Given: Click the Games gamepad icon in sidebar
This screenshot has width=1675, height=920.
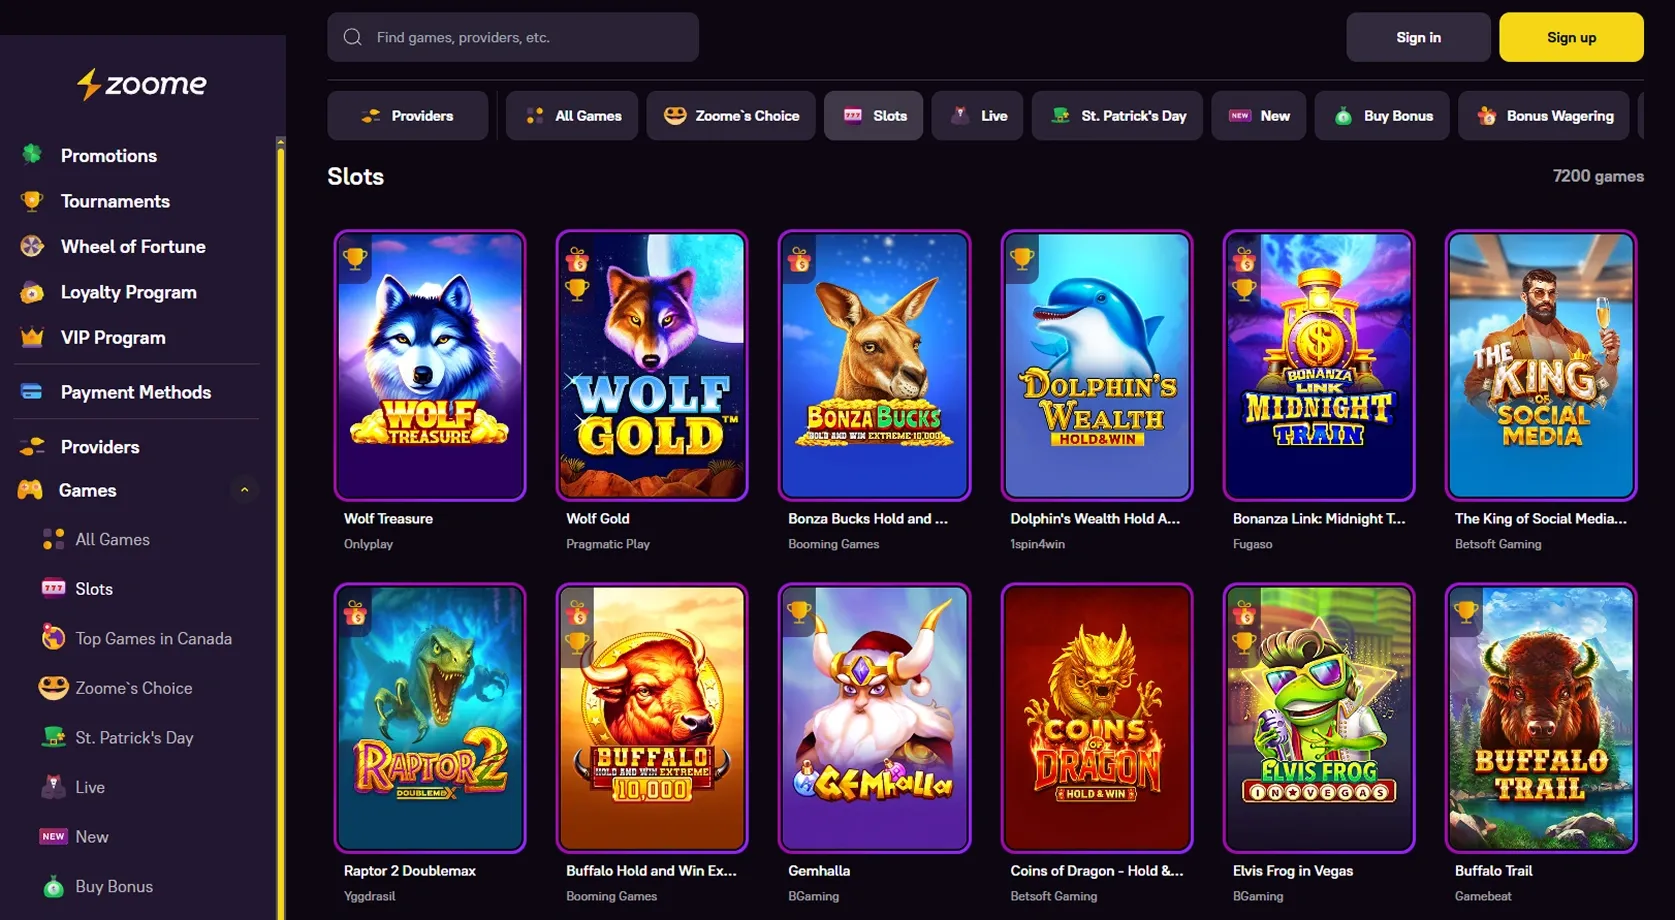Looking at the screenshot, I should 33,490.
